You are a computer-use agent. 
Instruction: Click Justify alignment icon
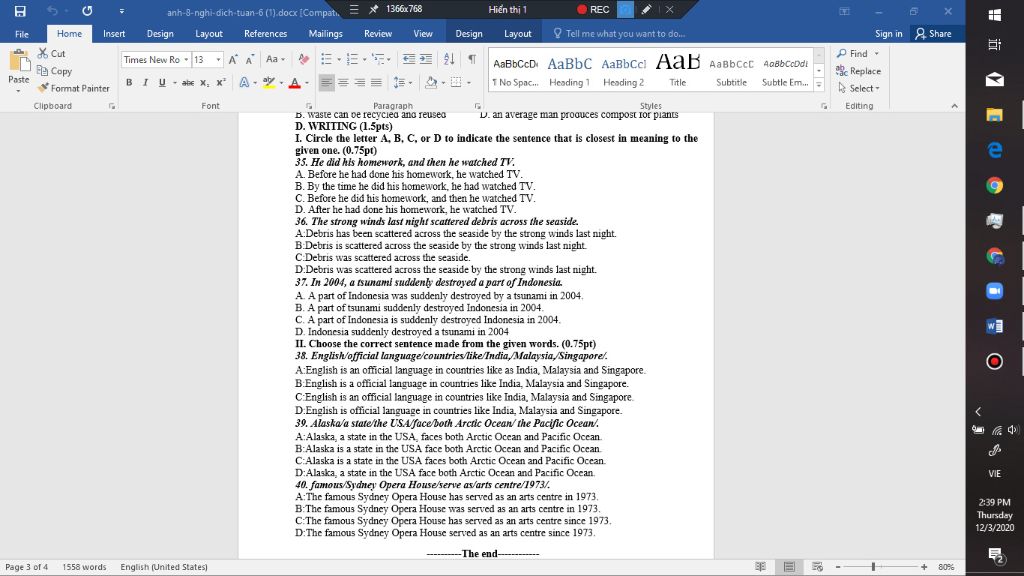click(376, 83)
